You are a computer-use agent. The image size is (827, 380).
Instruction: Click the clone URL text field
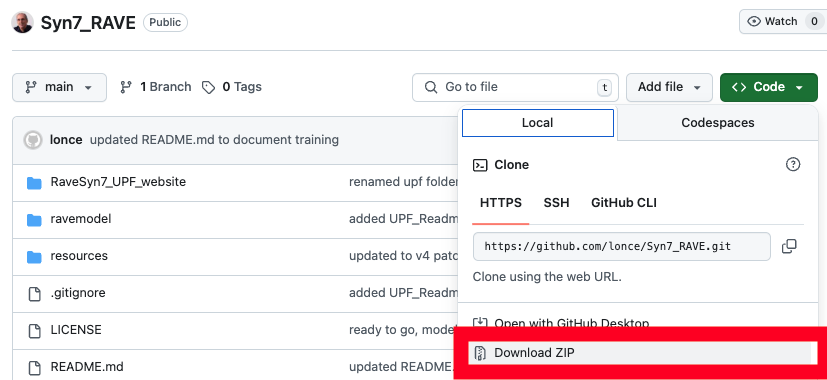click(x=622, y=246)
